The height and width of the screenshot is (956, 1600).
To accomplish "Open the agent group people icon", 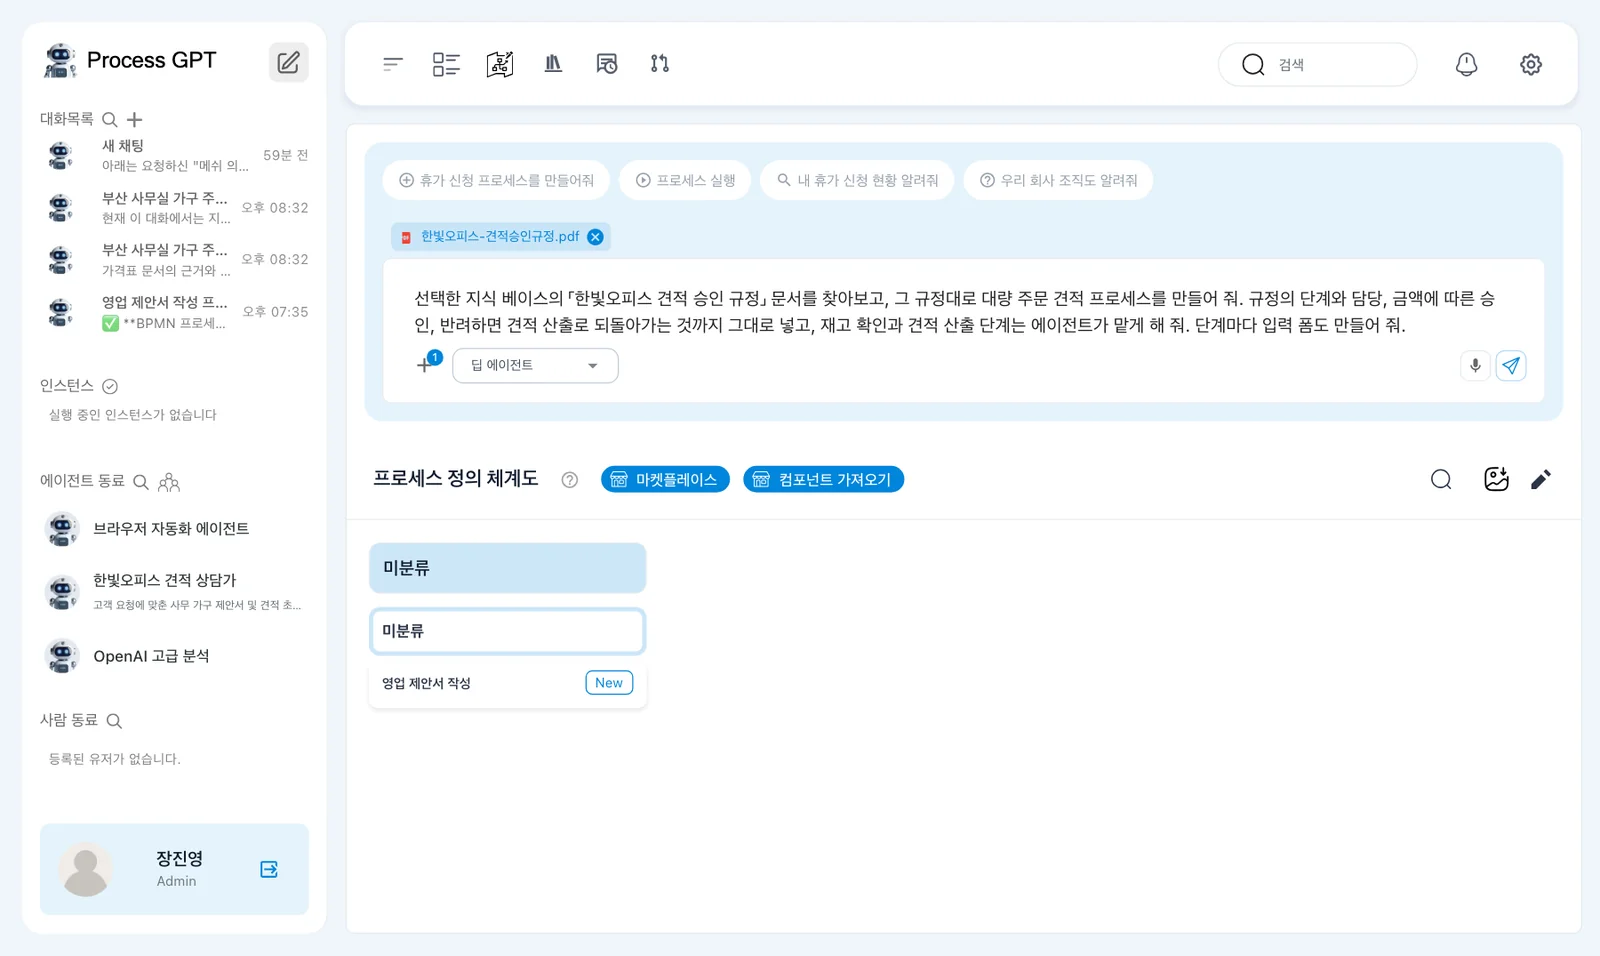I will click(169, 482).
